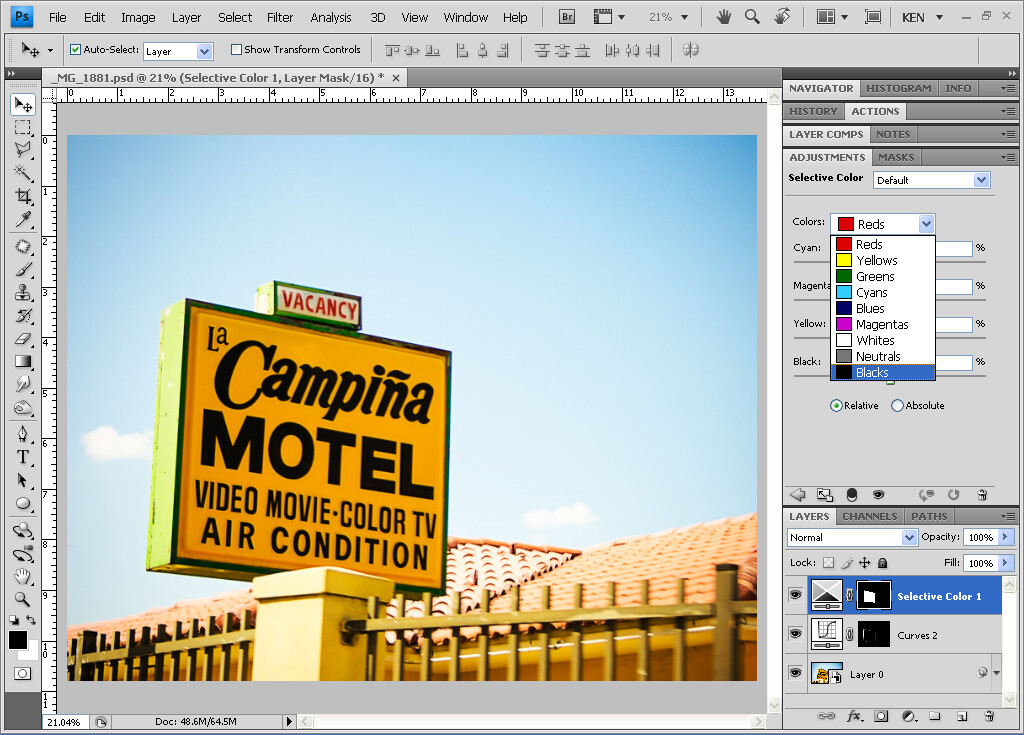Open the Filter menu

[x=280, y=18]
